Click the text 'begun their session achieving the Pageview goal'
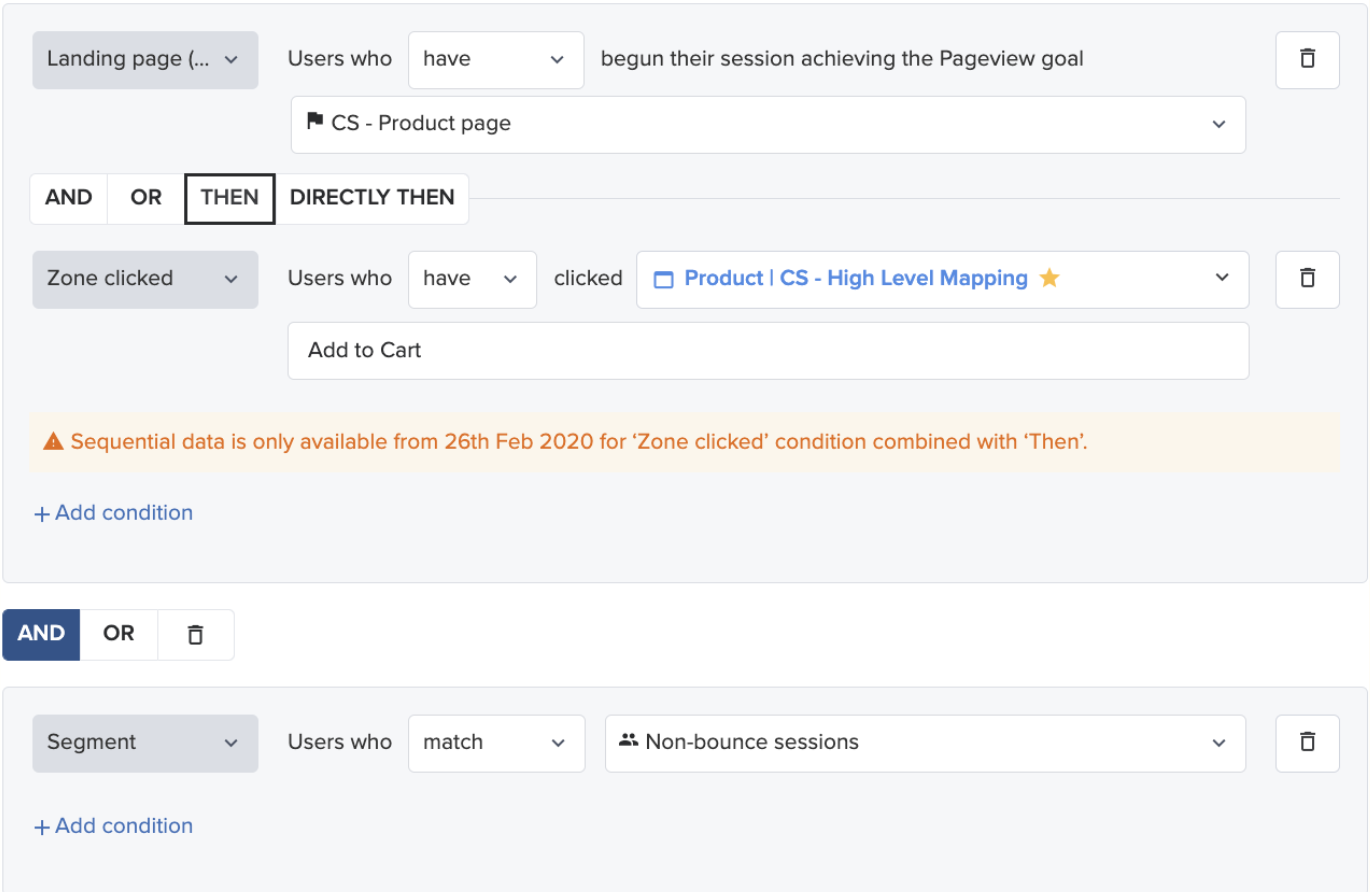1370x892 pixels. [842, 59]
